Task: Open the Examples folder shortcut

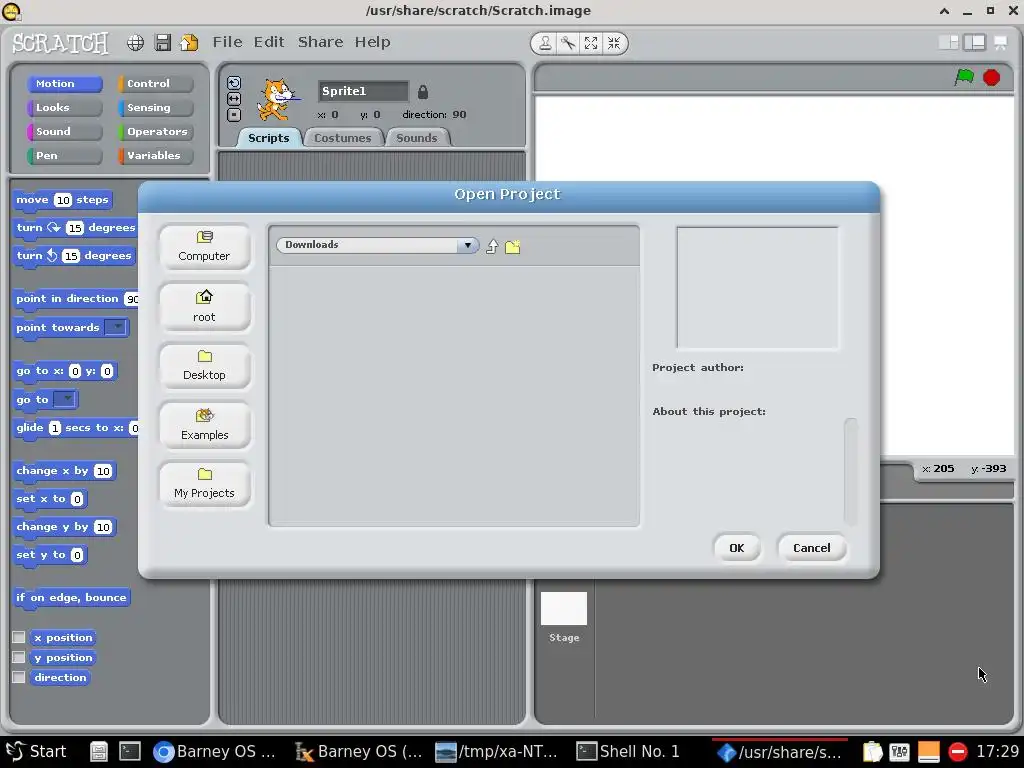Action: pyautogui.click(x=204, y=425)
